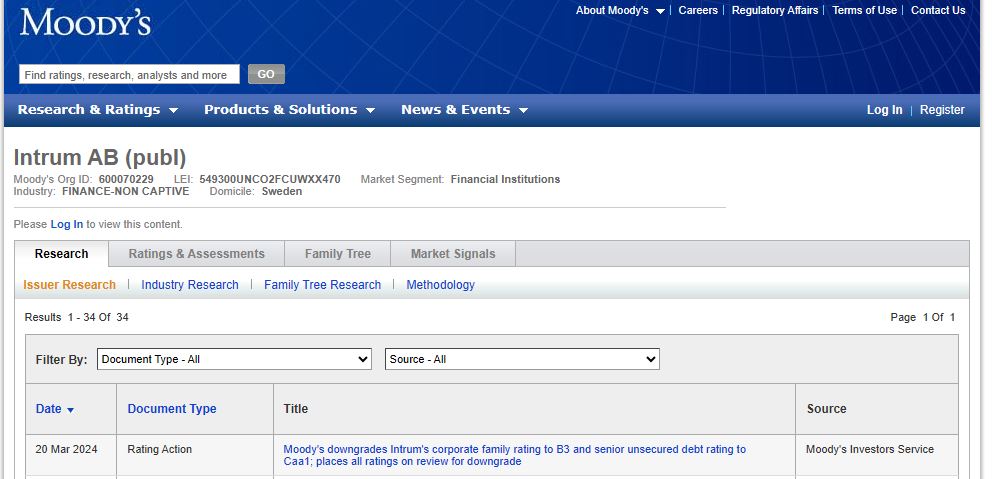Click the Industry value FINANCE-NON CAPTIVE
The height and width of the screenshot is (479, 1000).
(x=126, y=191)
